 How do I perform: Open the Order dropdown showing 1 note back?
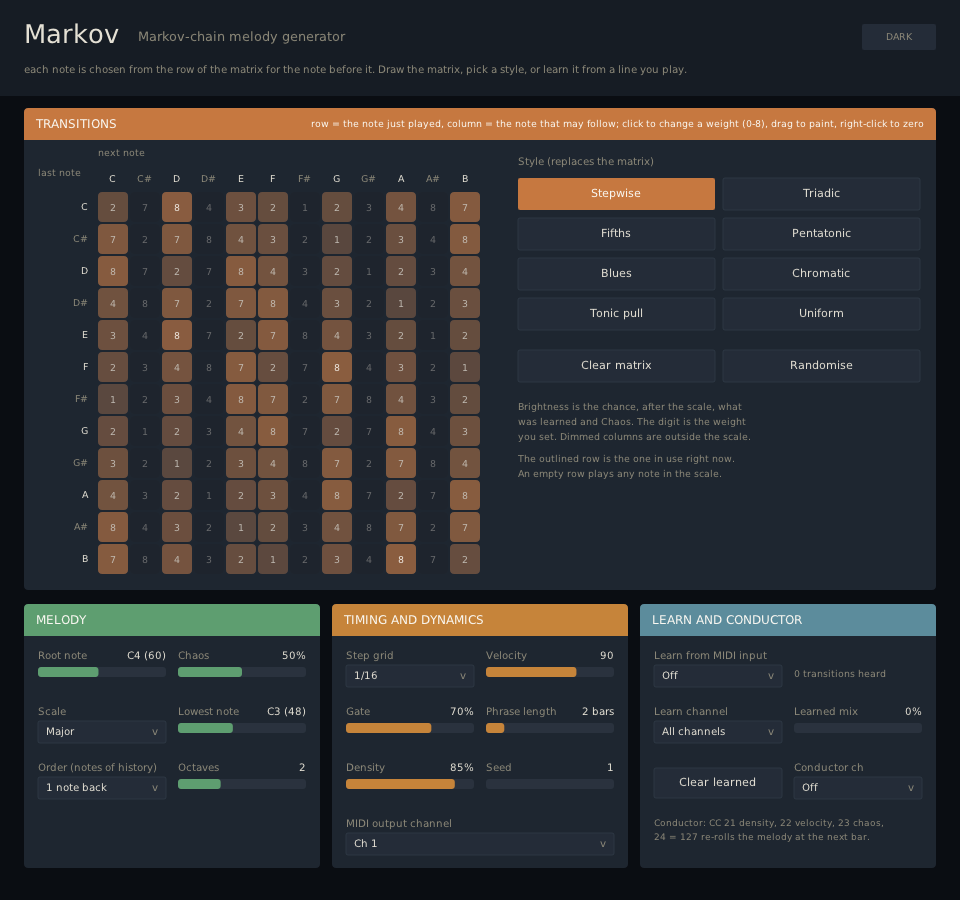click(x=102, y=788)
